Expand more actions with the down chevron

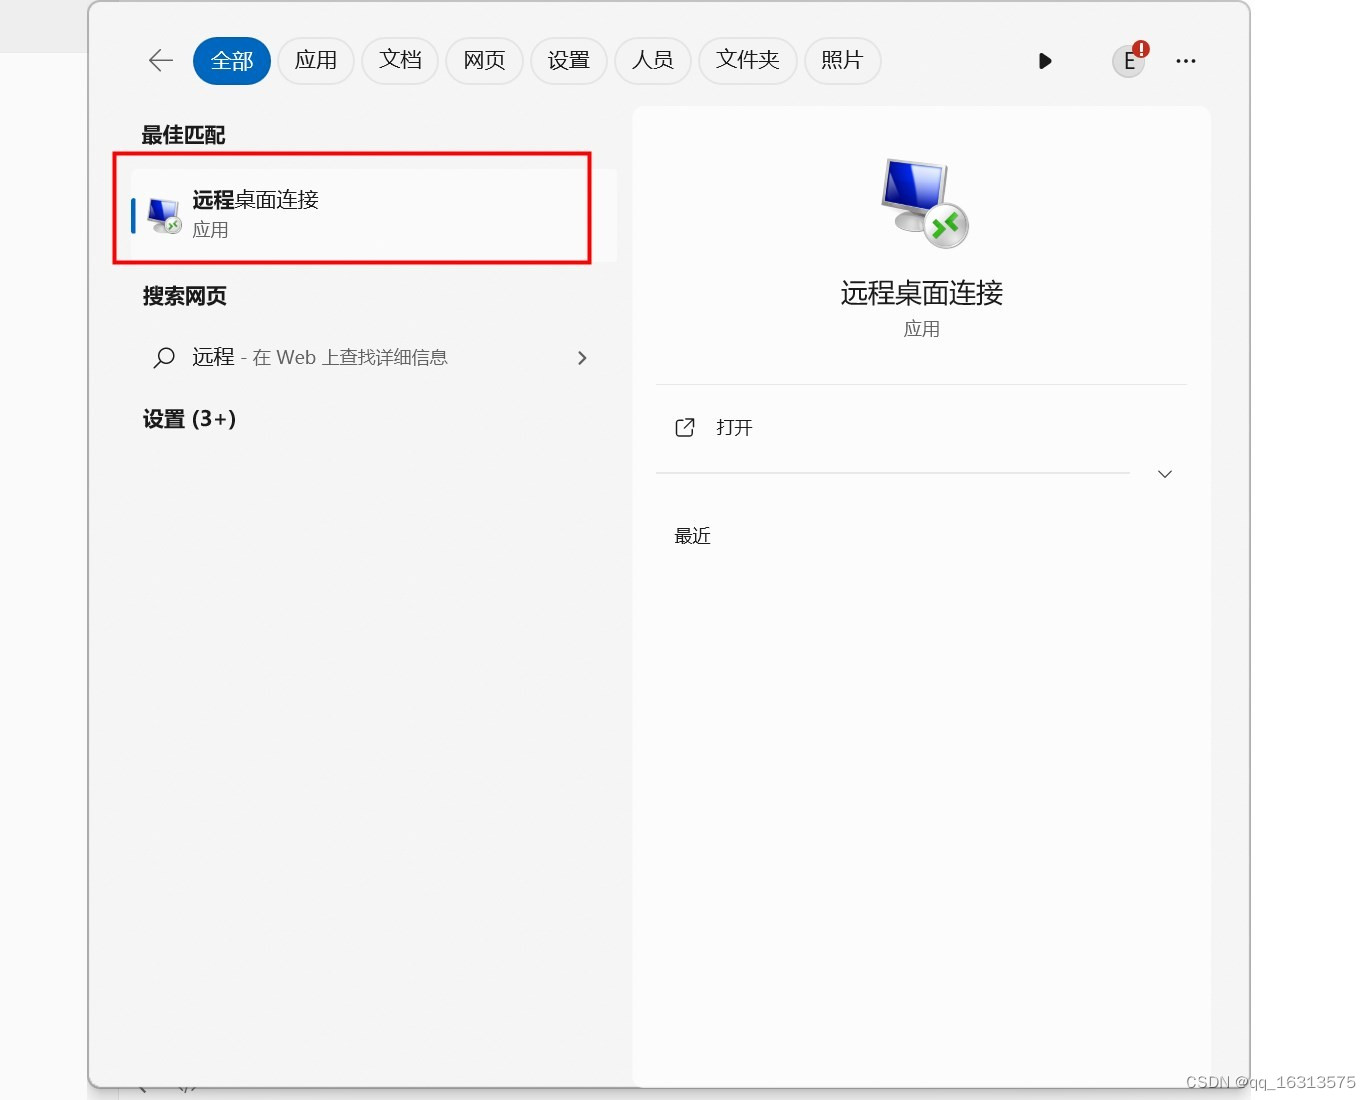1165,474
